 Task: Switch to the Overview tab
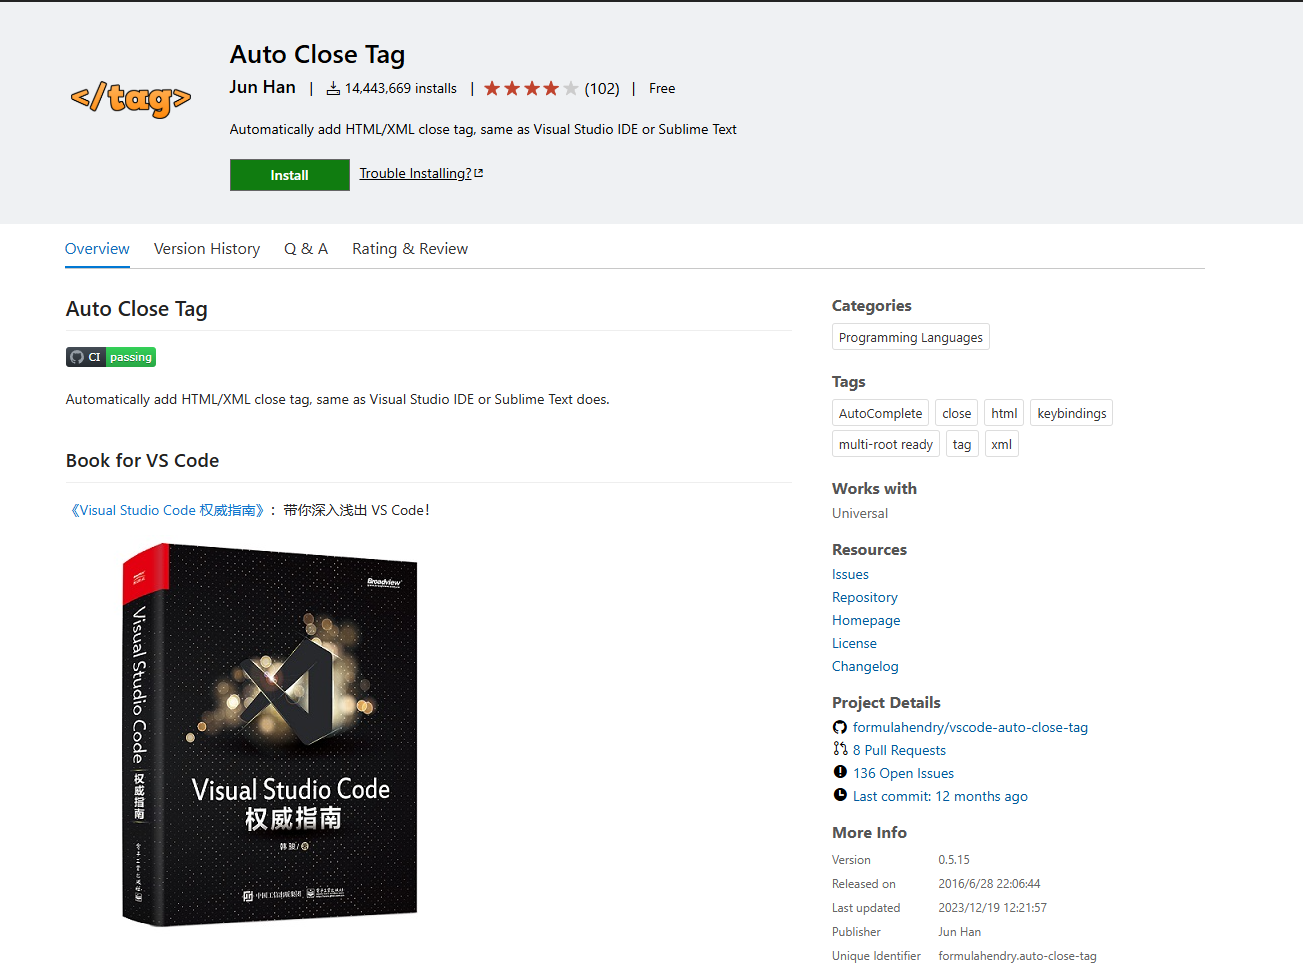pos(97,249)
